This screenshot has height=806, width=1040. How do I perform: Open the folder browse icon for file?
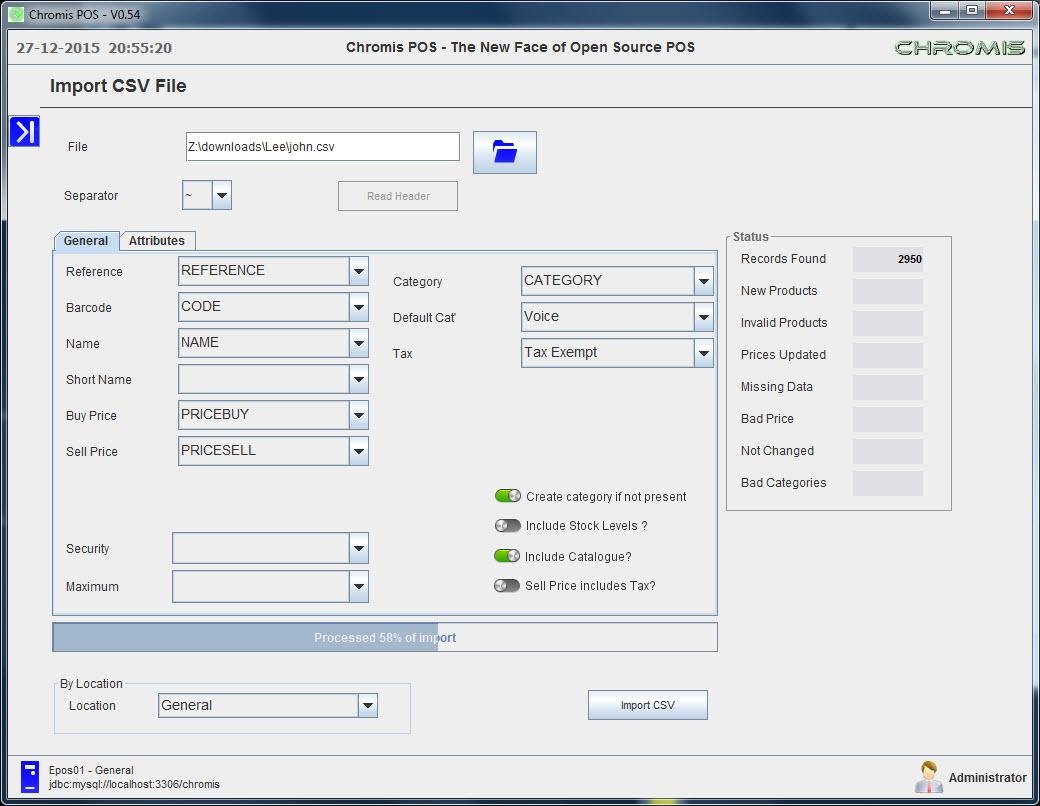pyautogui.click(x=505, y=152)
